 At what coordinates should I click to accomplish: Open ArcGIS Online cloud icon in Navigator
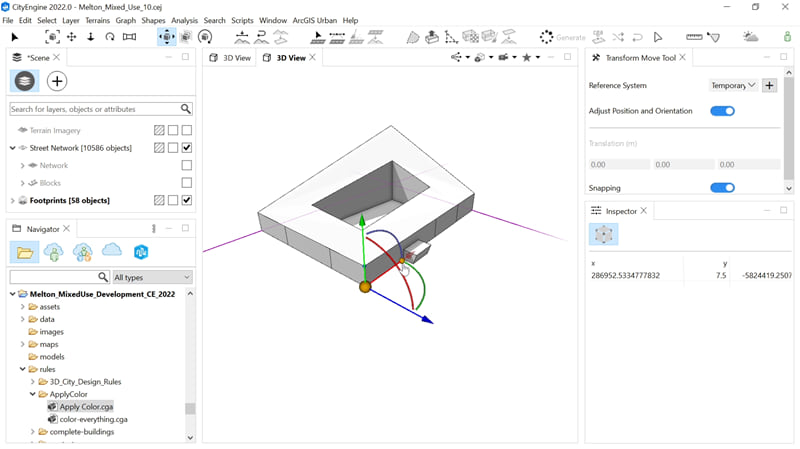click(x=112, y=251)
